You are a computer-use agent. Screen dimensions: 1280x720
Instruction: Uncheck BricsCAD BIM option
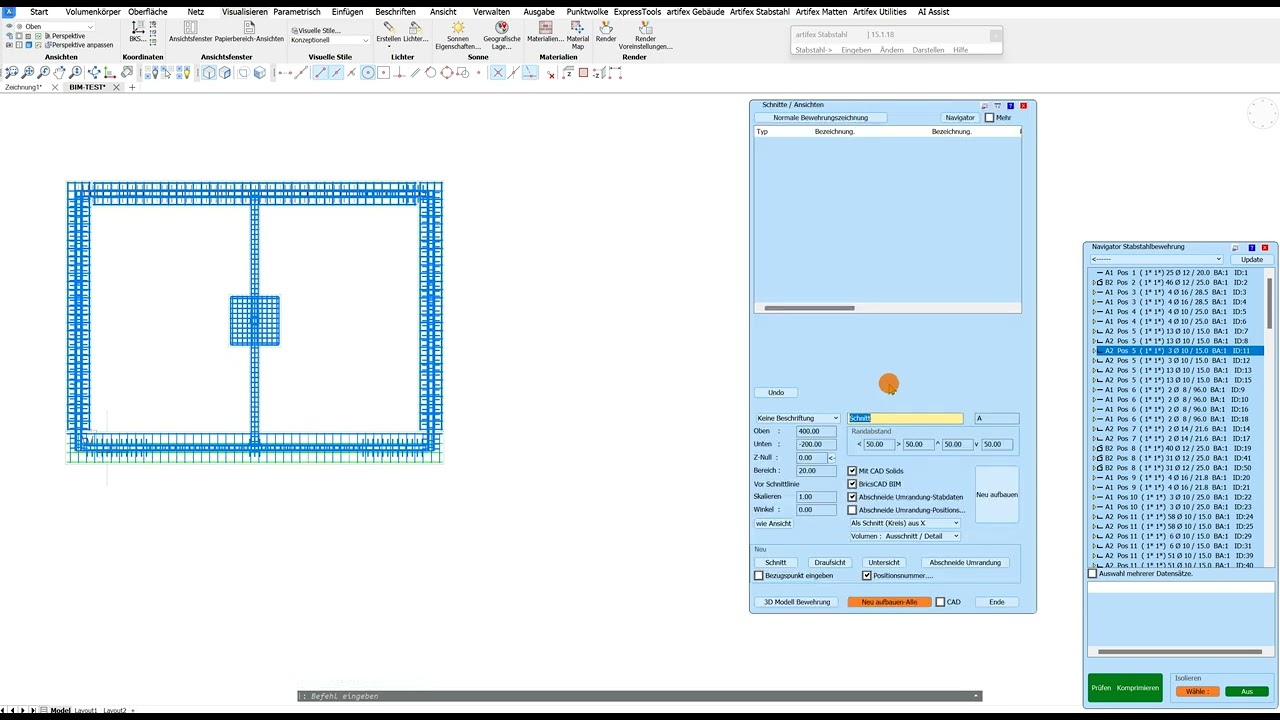click(852, 484)
